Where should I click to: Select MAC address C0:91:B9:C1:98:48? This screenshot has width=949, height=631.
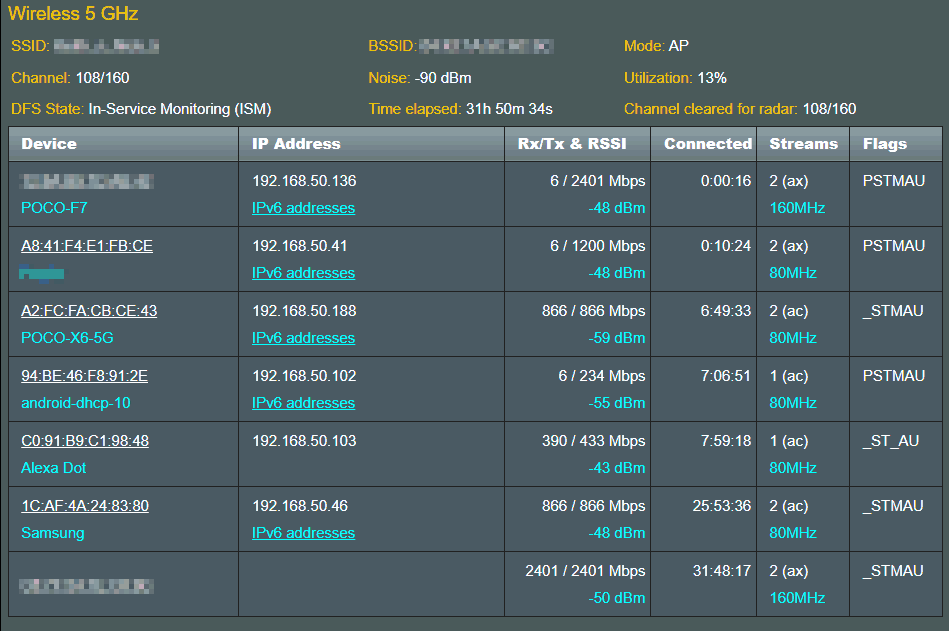(x=85, y=441)
